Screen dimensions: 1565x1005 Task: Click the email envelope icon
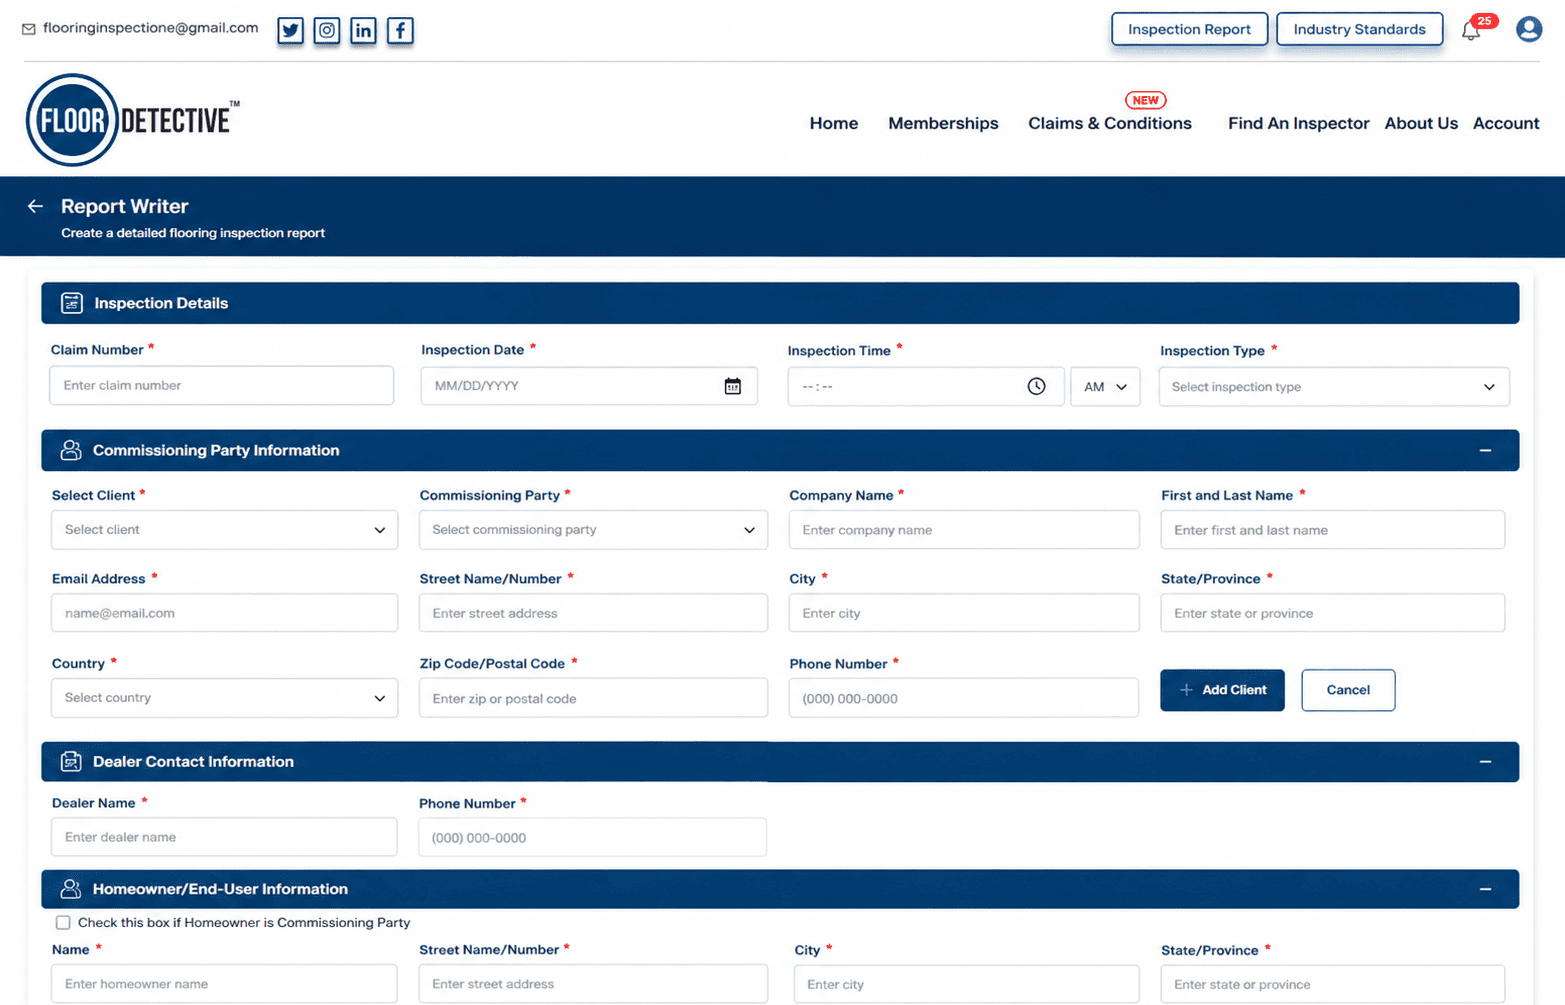point(29,29)
